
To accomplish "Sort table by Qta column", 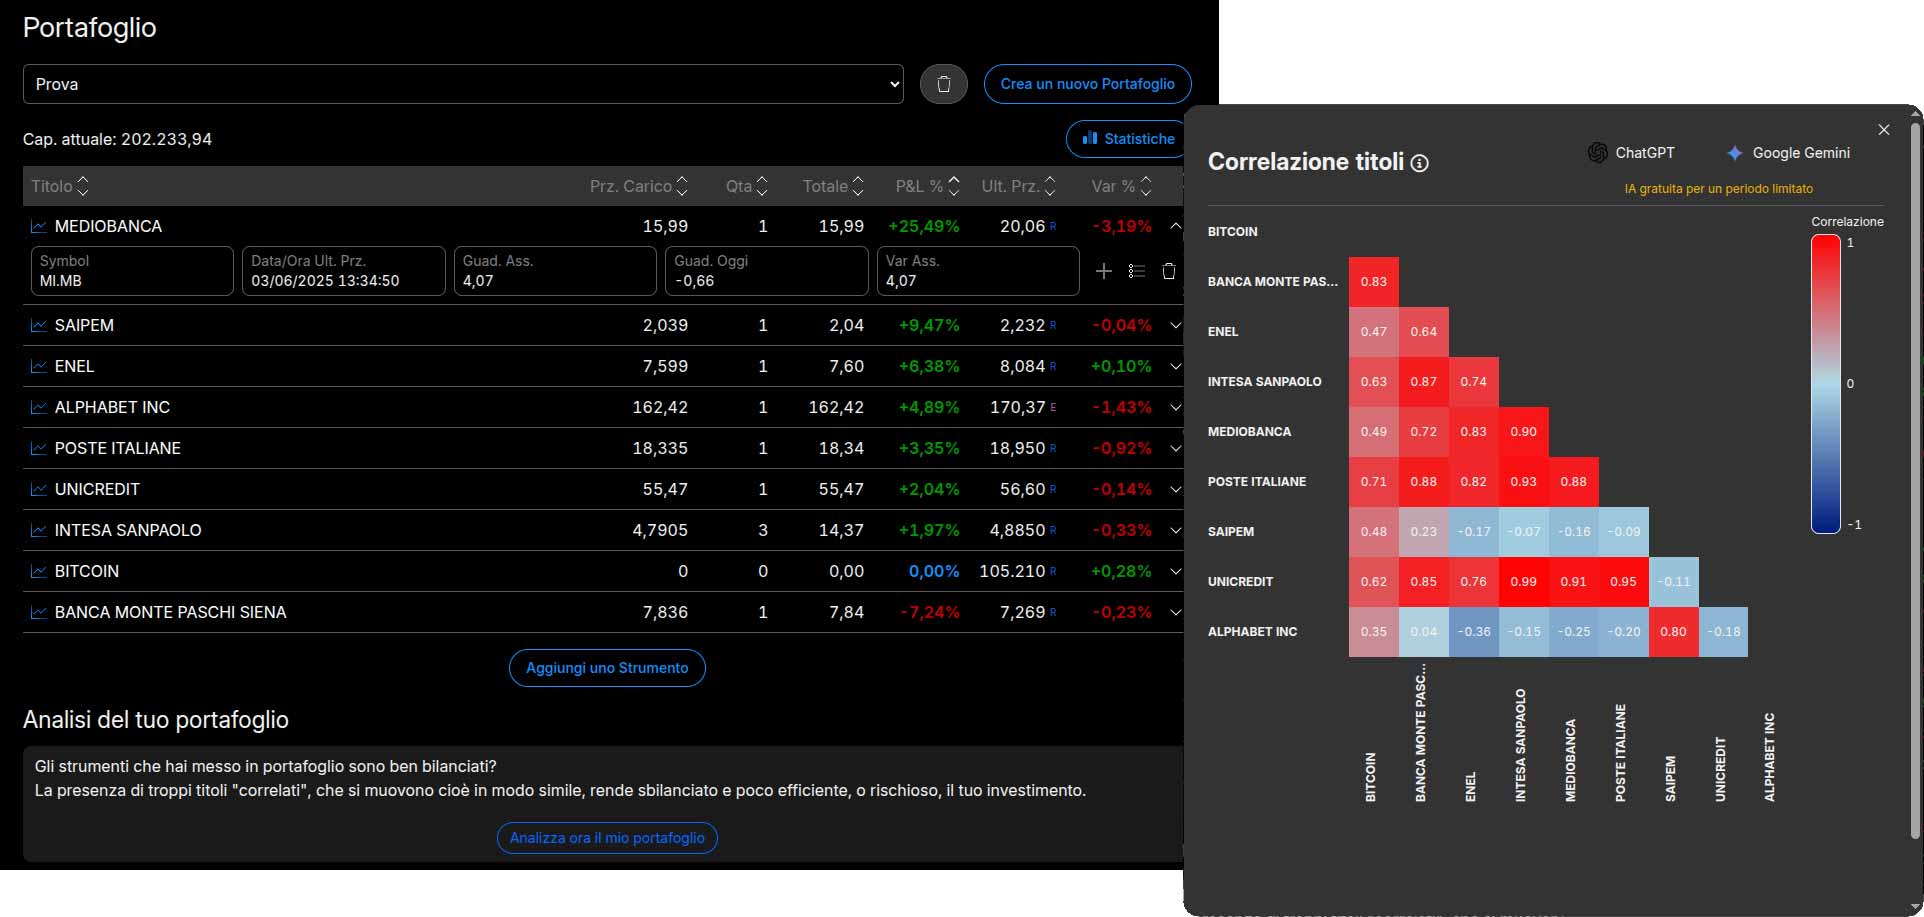I will pos(747,186).
